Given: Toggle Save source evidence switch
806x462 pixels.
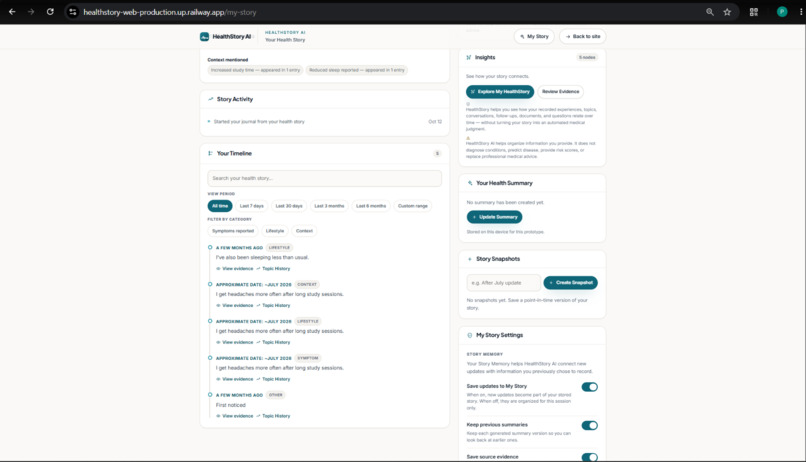Looking at the screenshot, I should click(x=590, y=457).
